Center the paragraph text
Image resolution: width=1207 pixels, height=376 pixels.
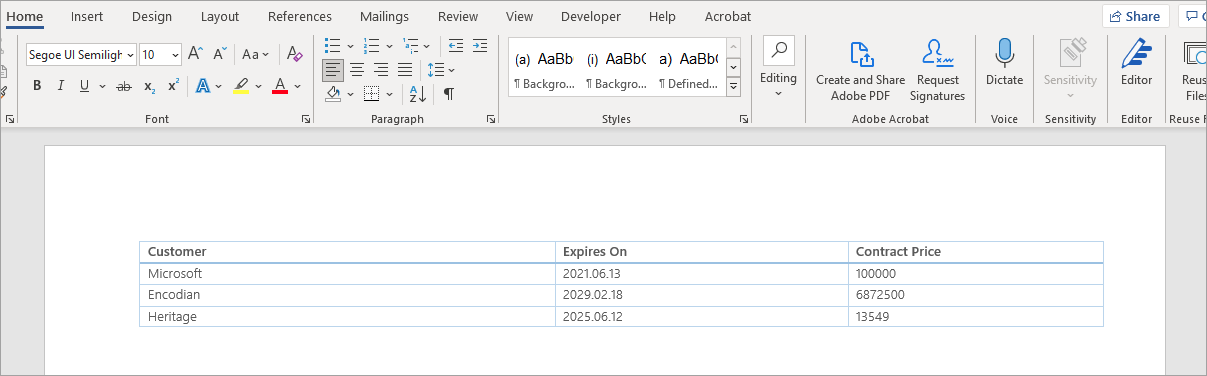tap(356, 69)
